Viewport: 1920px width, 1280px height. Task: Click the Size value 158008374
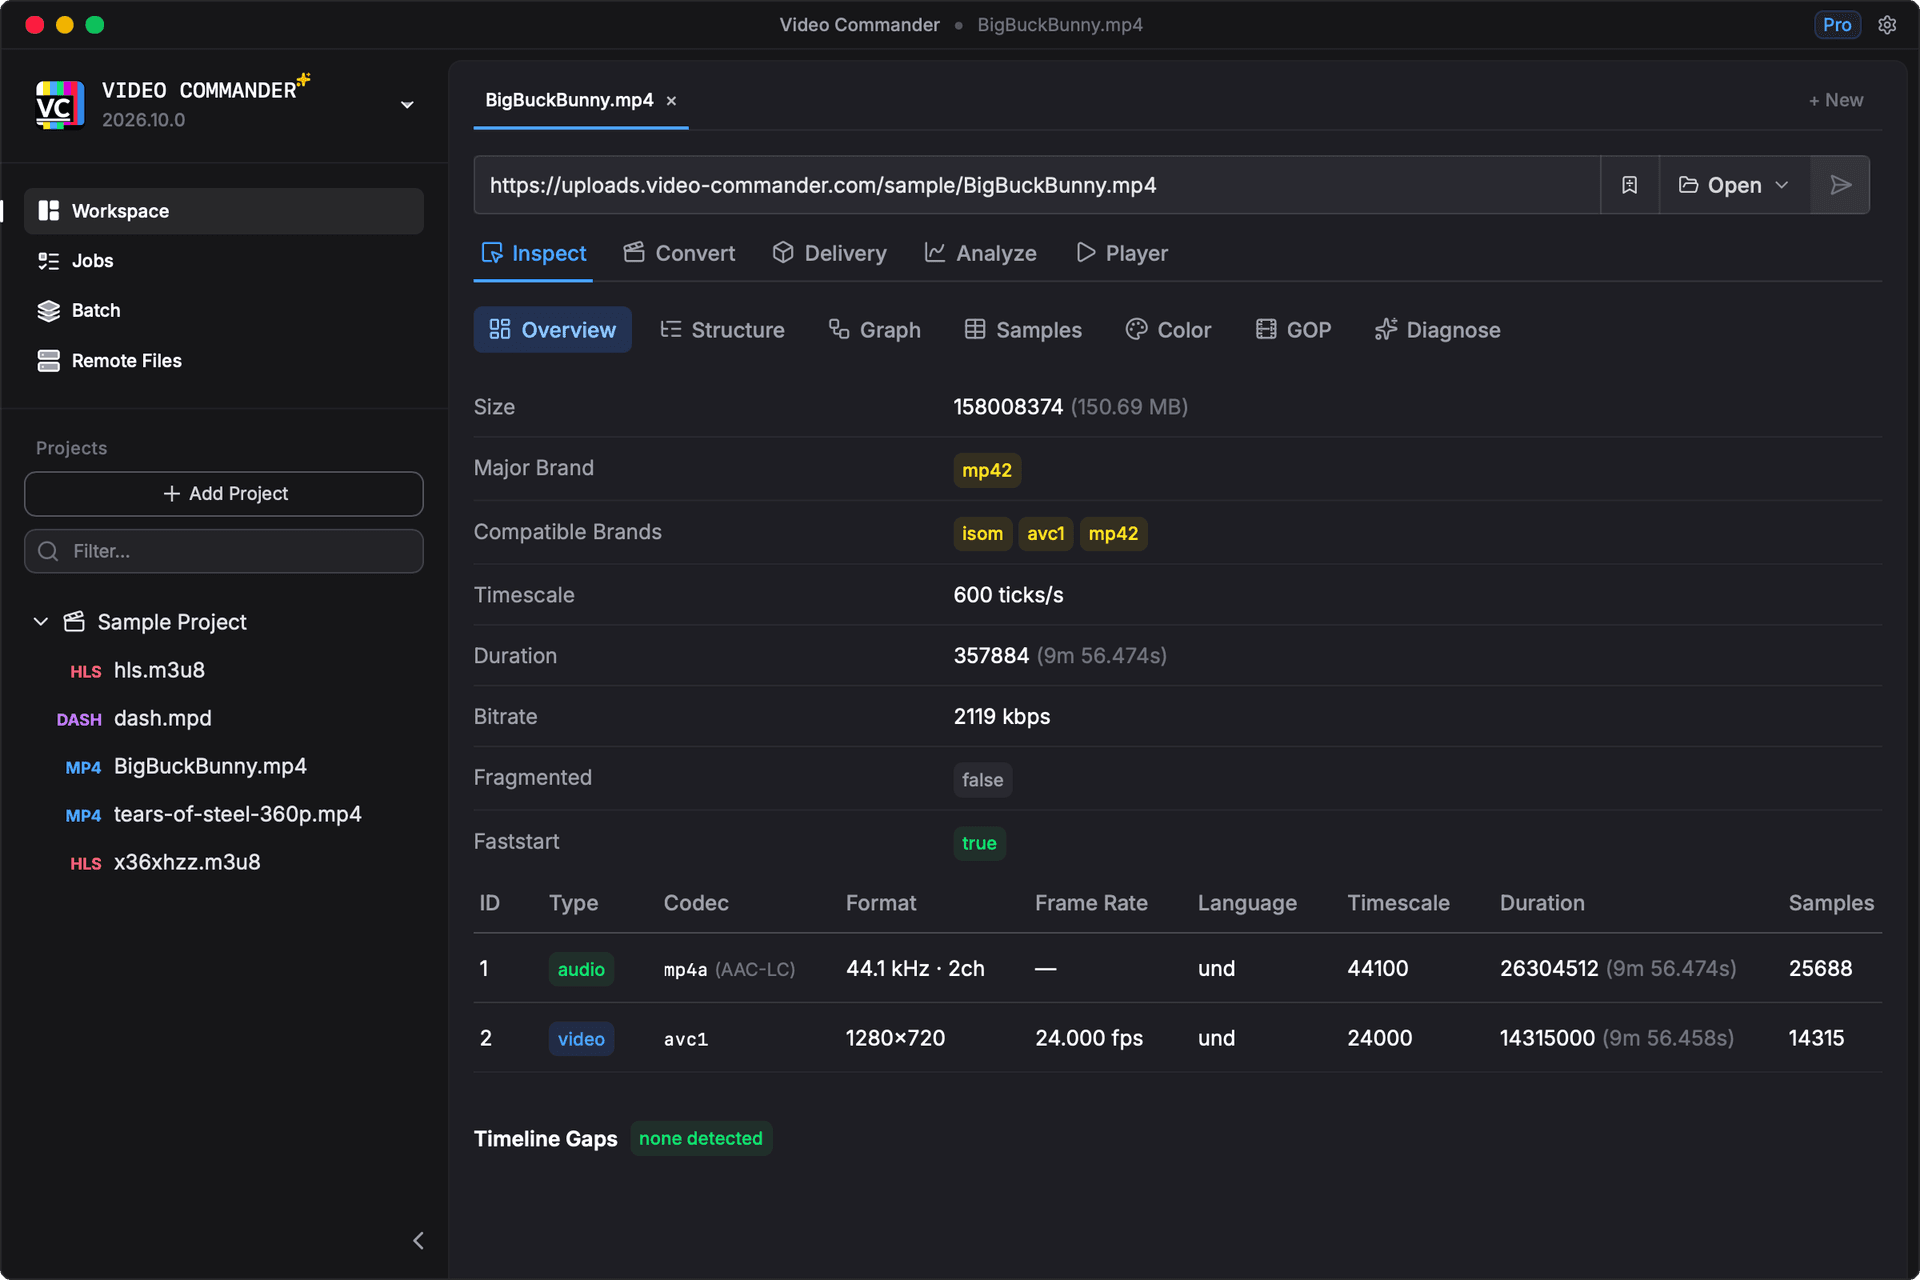pos(1008,407)
